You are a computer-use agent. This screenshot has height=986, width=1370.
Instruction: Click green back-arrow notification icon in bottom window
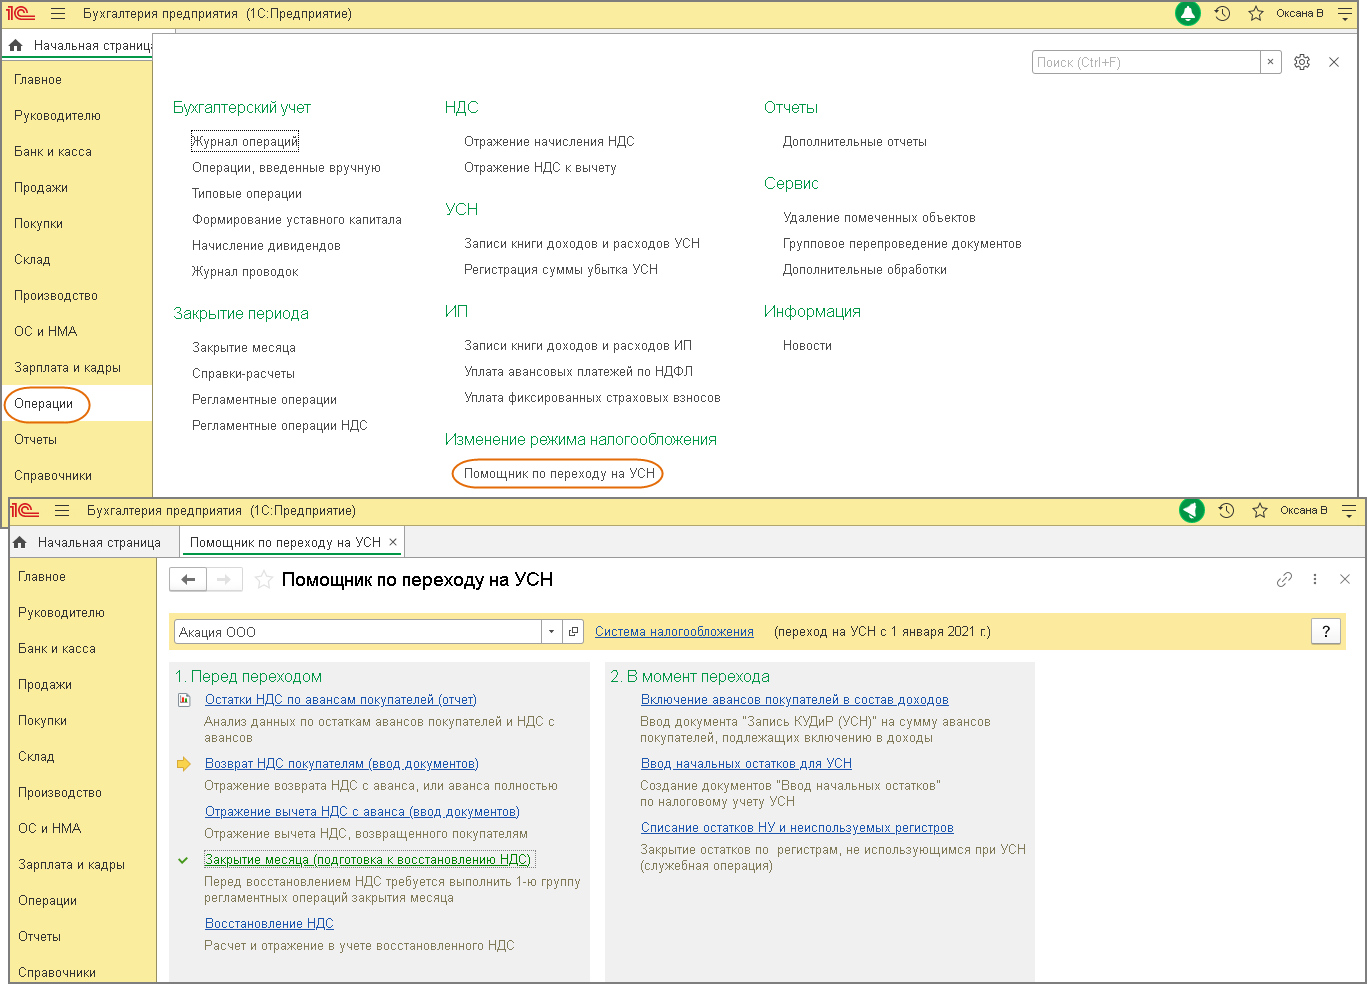coord(1192,510)
